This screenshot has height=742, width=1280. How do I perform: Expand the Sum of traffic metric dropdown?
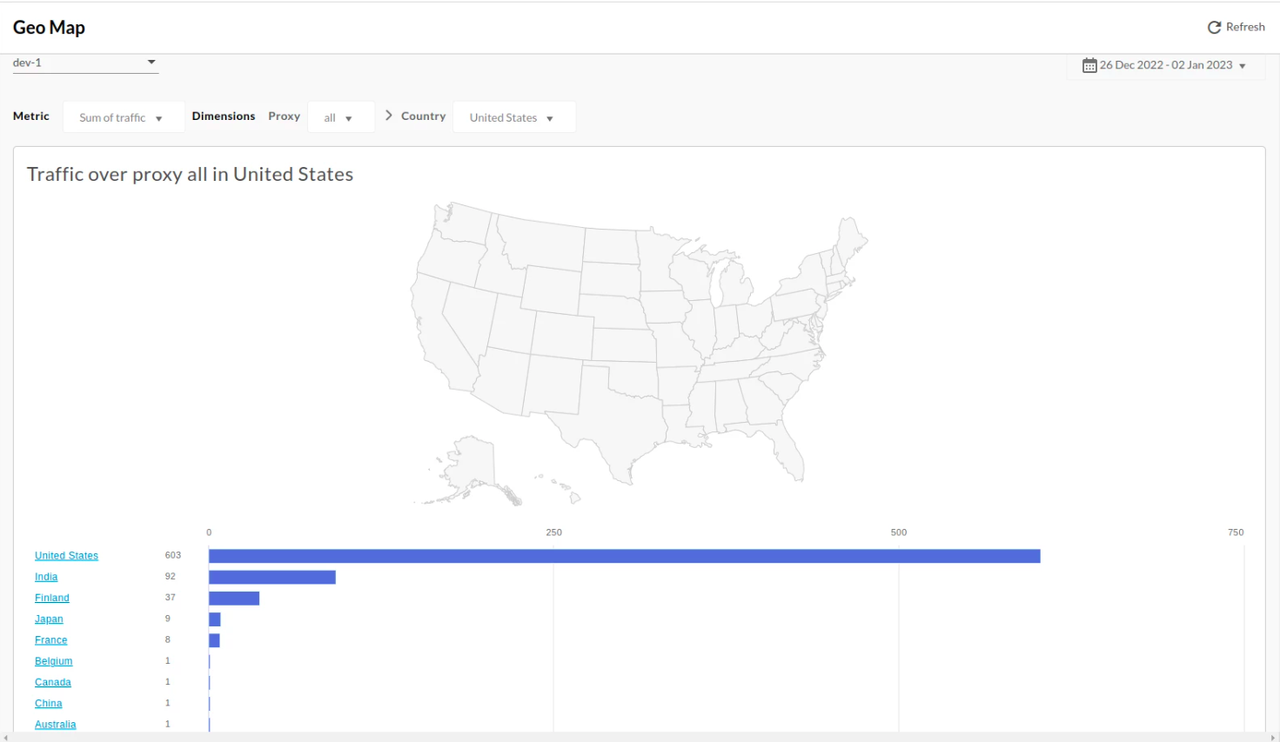click(124, 118)
